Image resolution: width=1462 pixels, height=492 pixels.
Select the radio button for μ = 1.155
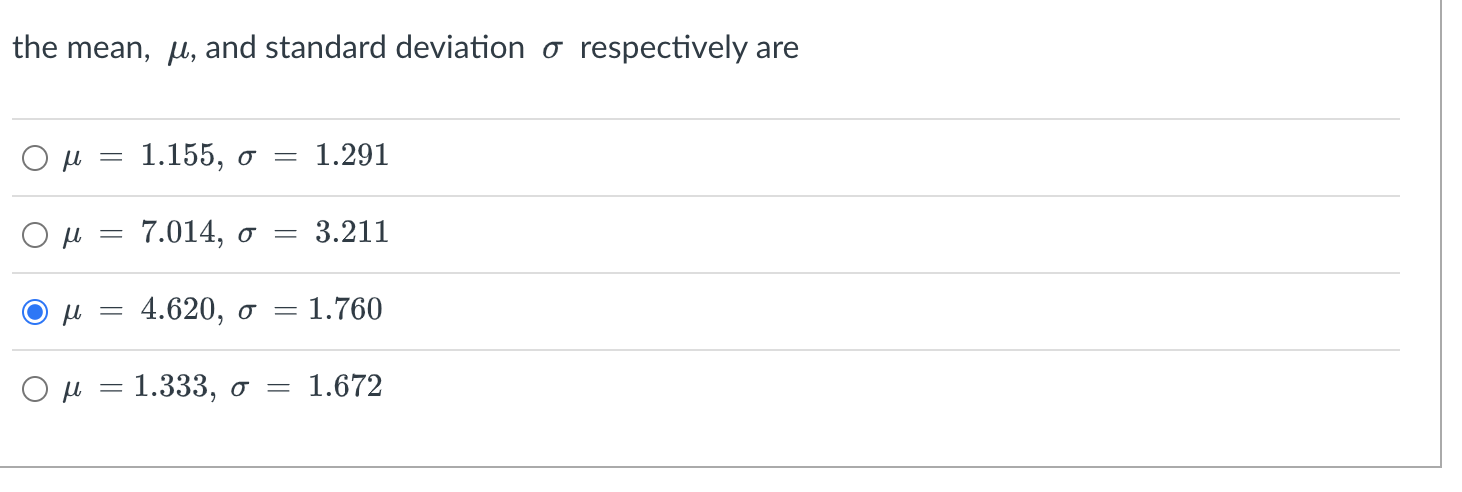[x=35, y=159]
